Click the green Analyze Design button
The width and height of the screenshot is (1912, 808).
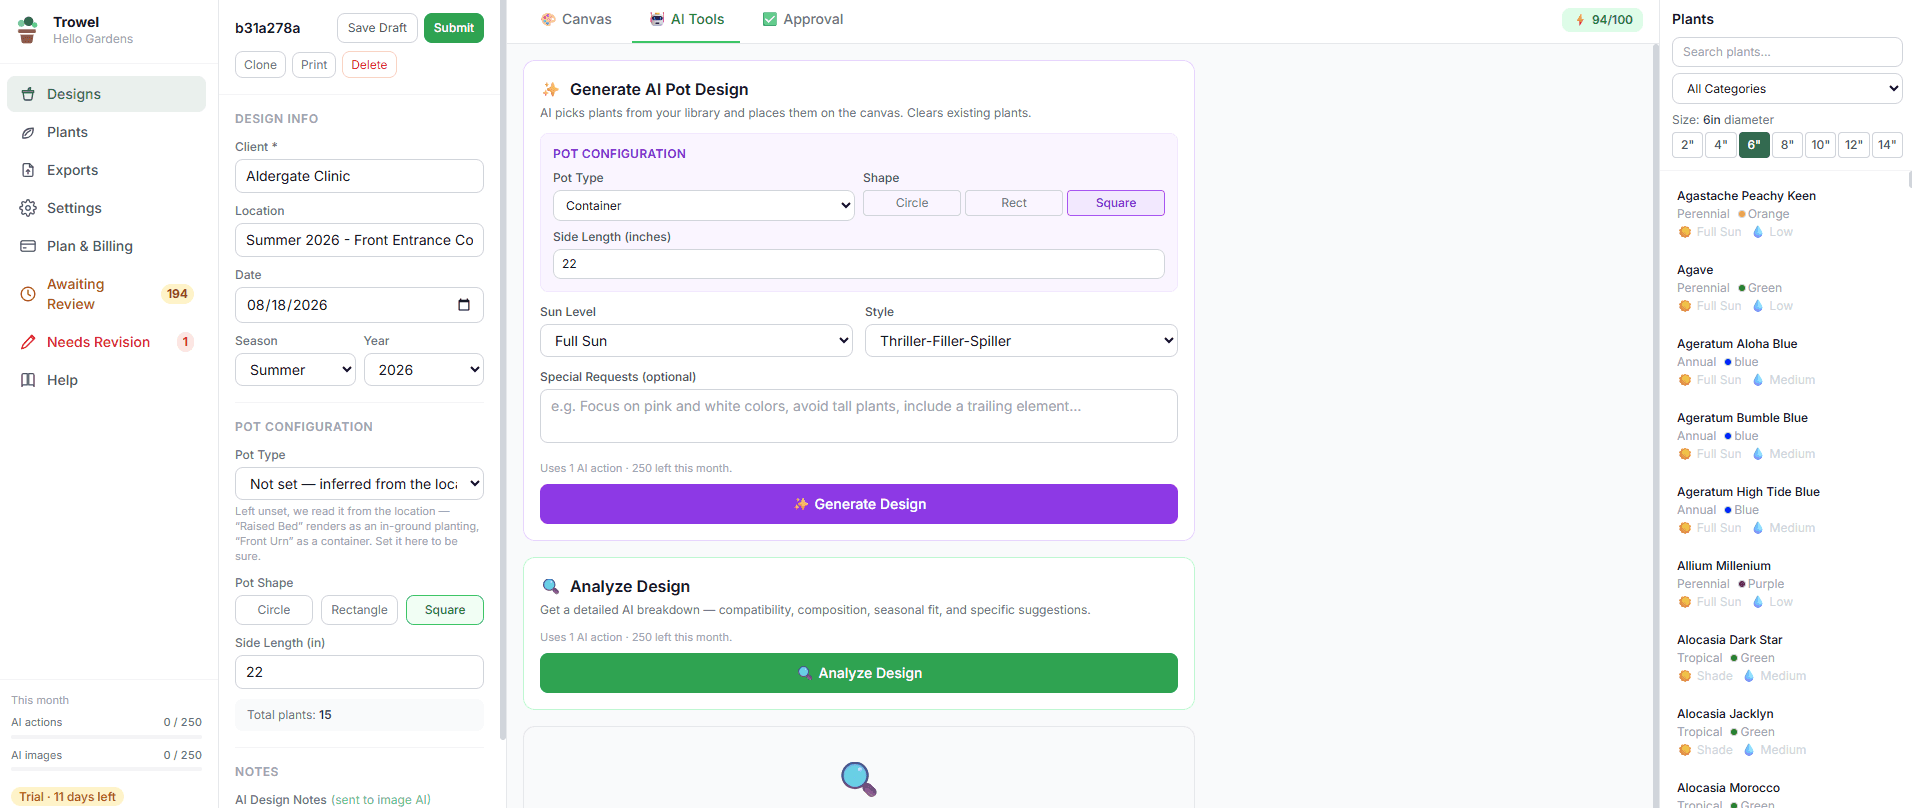pos(859,673)
